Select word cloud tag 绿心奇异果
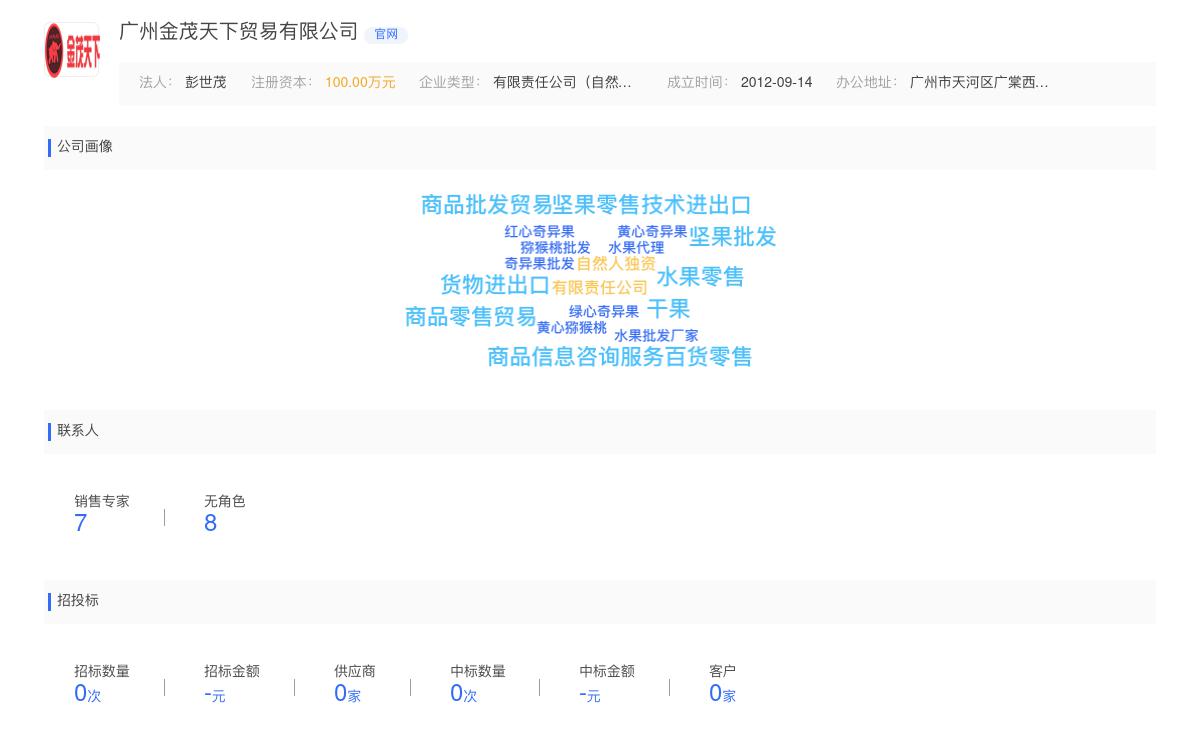The width and height of the screenshot is (1200, 752). [604, 312]
